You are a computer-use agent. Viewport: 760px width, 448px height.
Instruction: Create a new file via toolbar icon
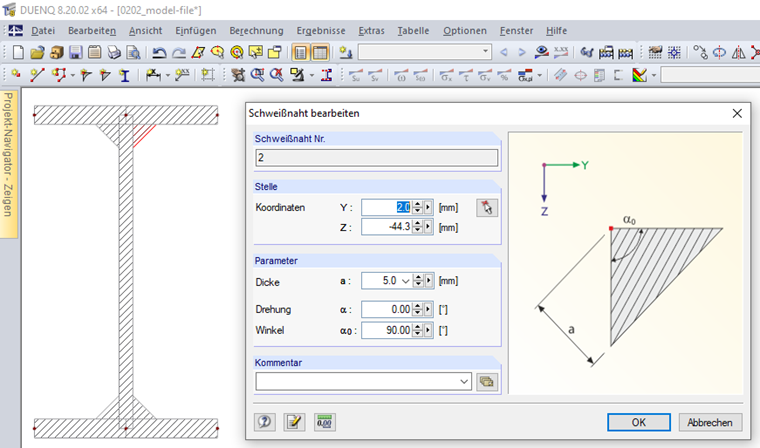tap(18, 52)
